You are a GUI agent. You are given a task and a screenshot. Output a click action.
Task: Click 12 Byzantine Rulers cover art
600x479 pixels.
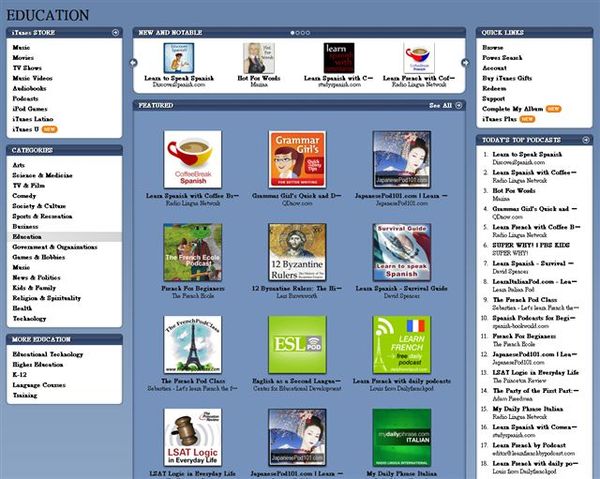tap(297, 252)
